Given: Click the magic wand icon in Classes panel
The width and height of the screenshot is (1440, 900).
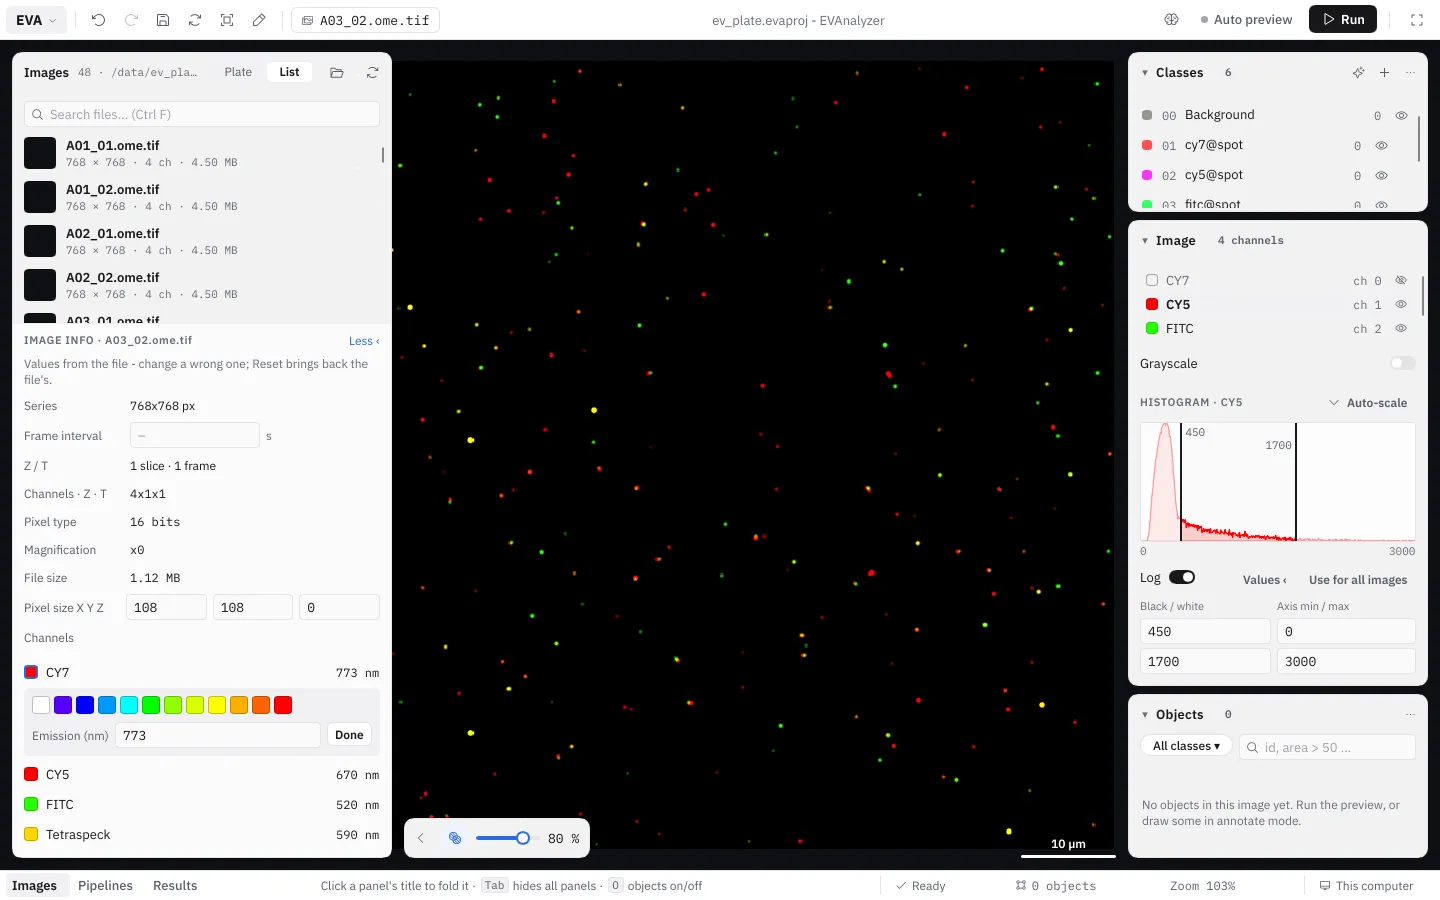Looking at the screenshot, I should pyautogui.click(x=1358, y=73).
